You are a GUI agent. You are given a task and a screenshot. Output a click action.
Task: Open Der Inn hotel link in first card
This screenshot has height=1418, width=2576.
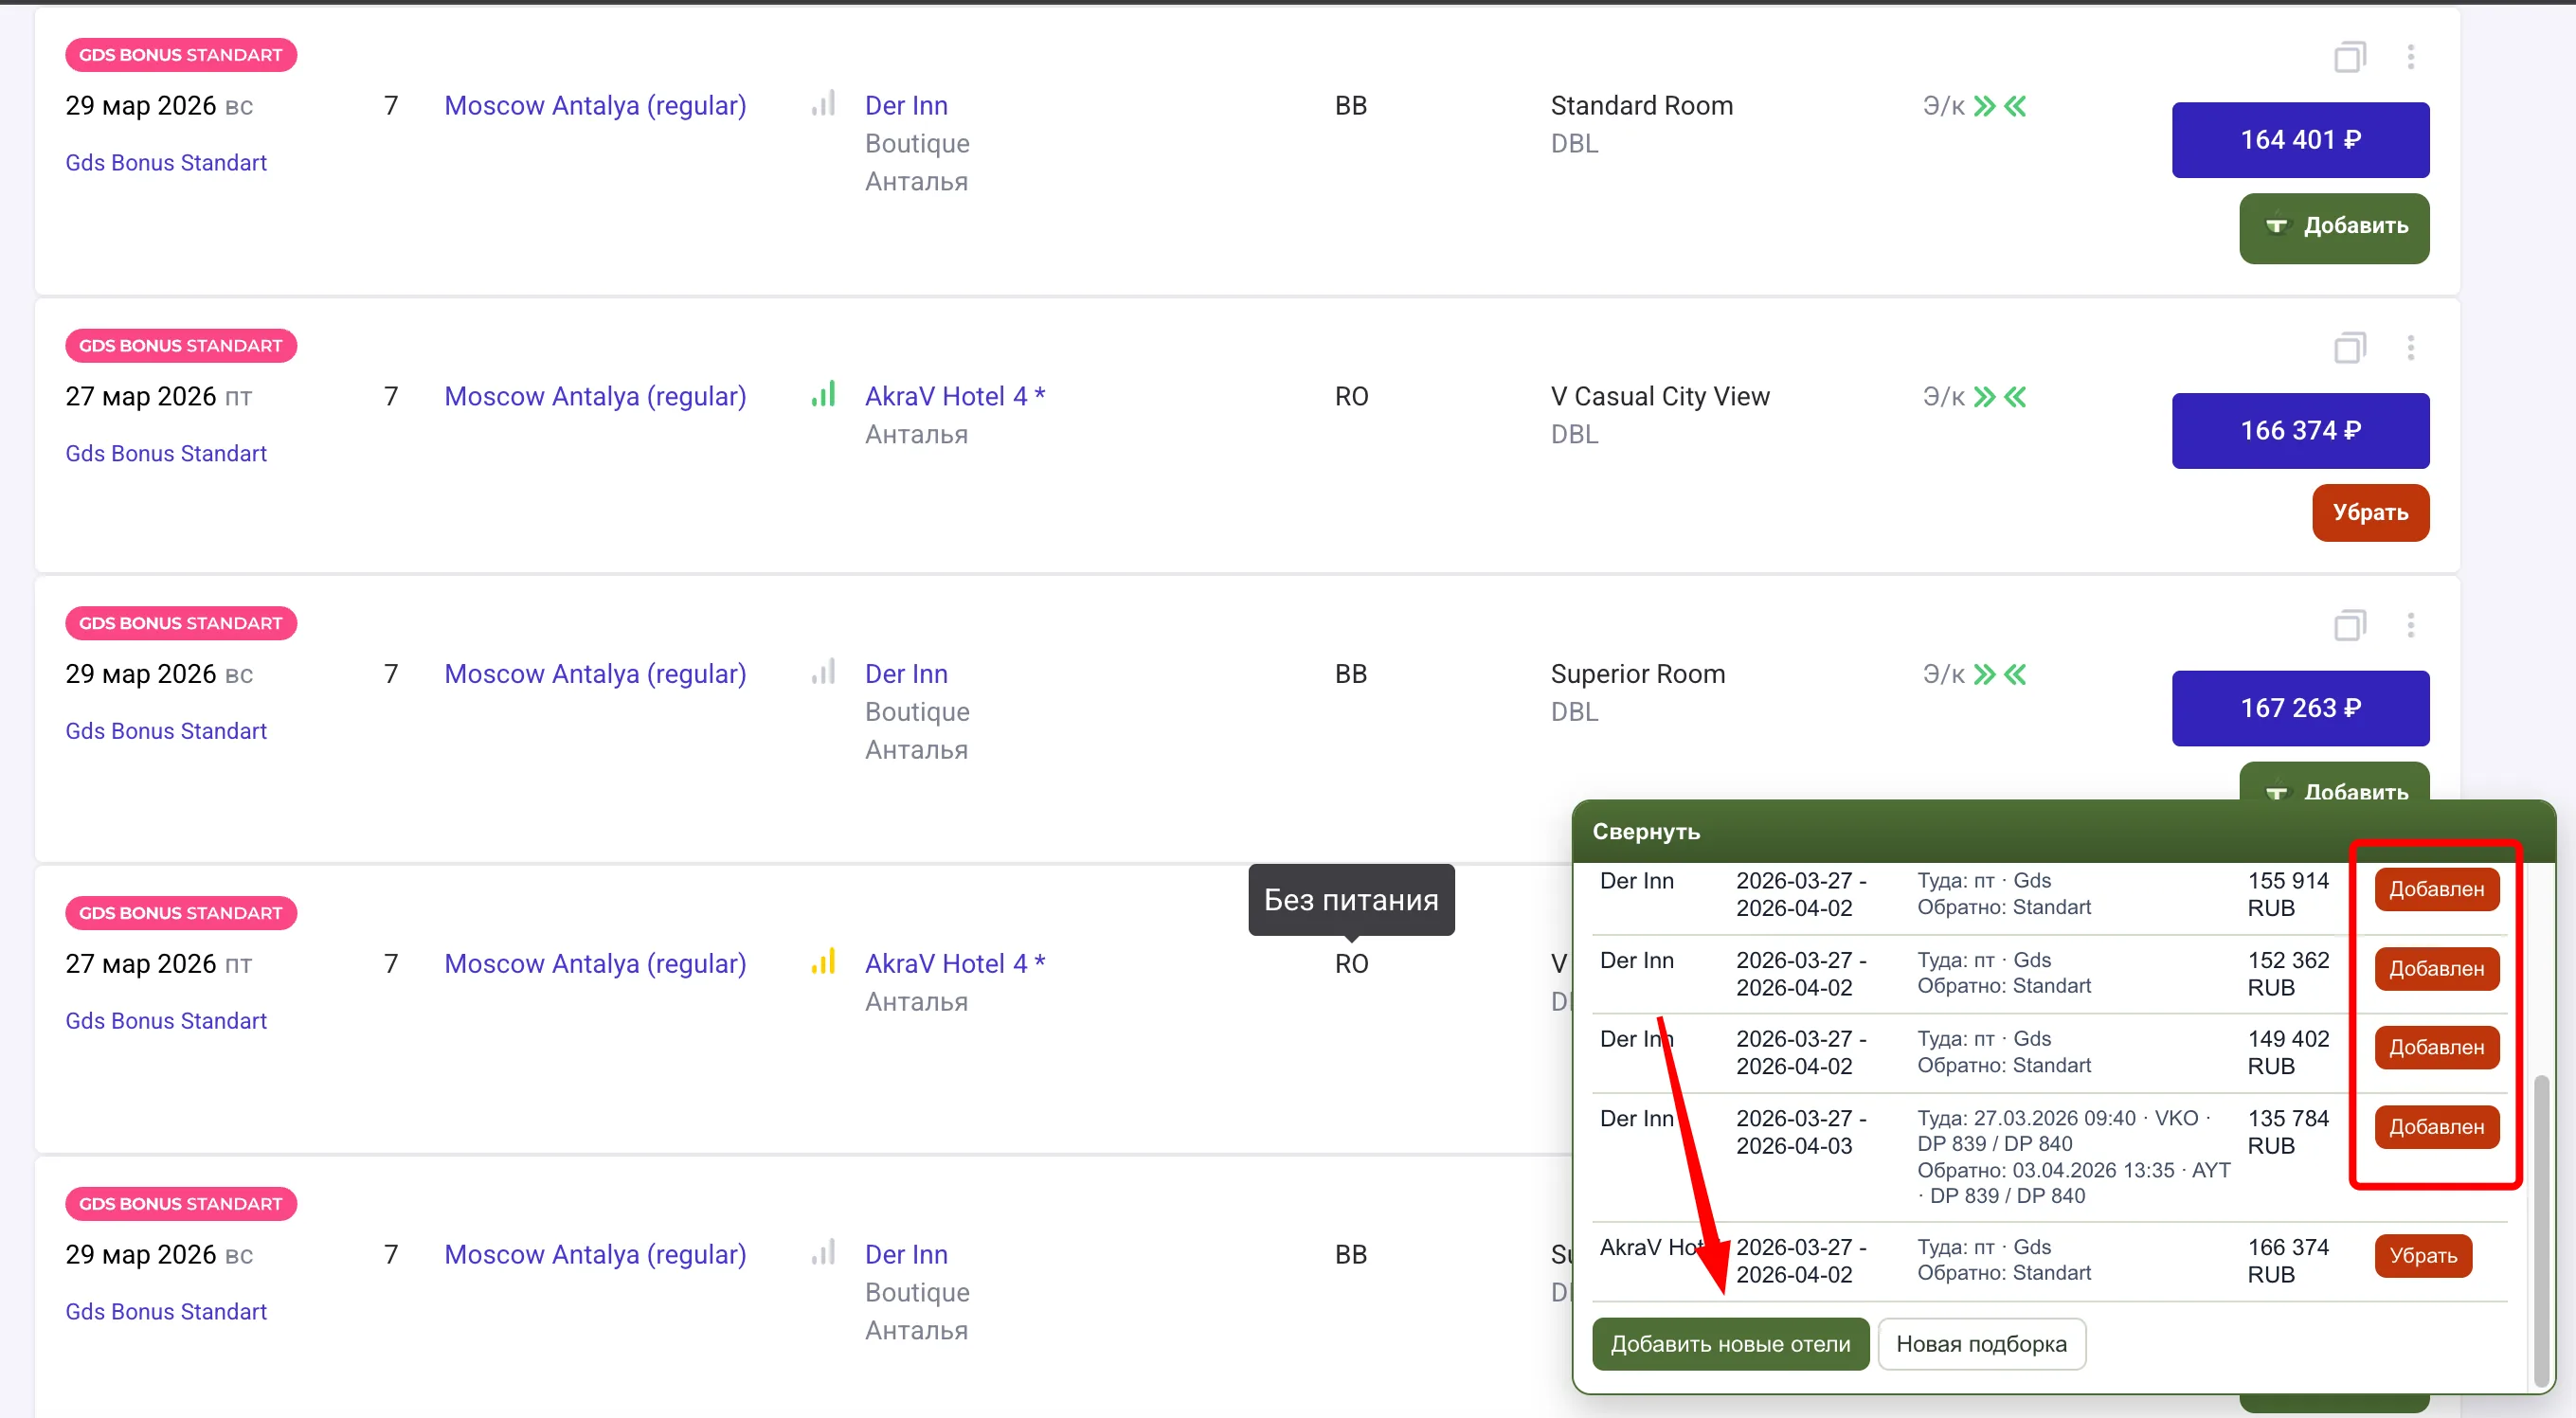point(906,106)
